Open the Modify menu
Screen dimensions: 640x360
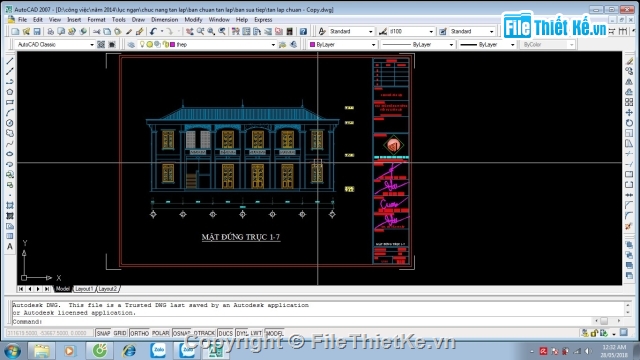pyautogui.click(x=193, y=20)
